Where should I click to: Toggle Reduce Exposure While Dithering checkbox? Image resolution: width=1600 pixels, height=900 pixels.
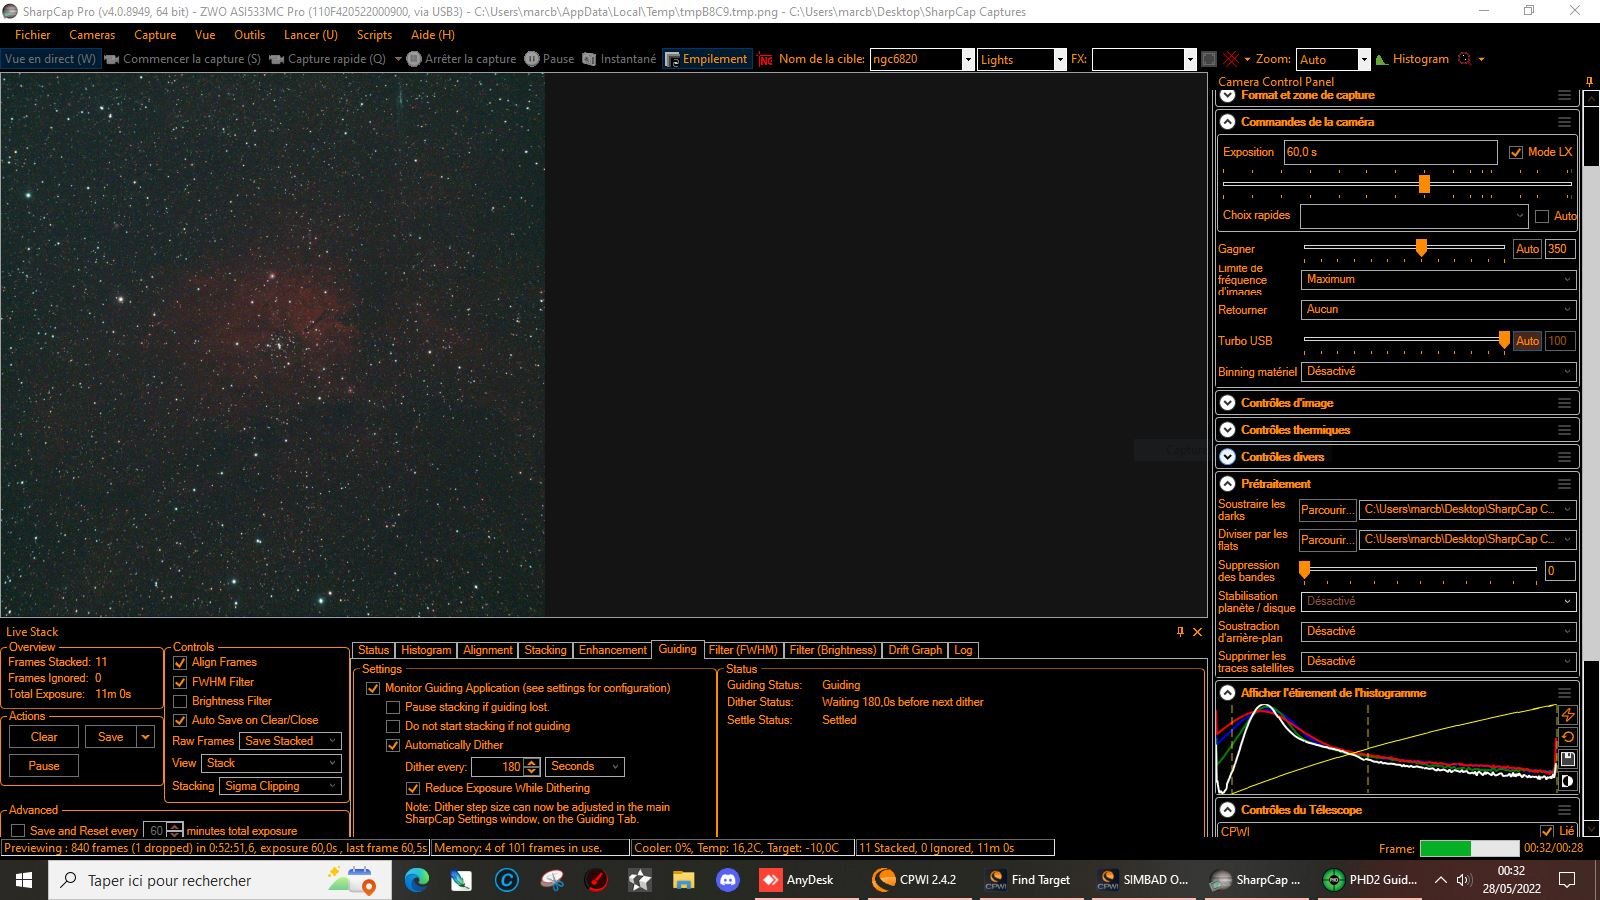pyautogui.click(x=413, y=788)
